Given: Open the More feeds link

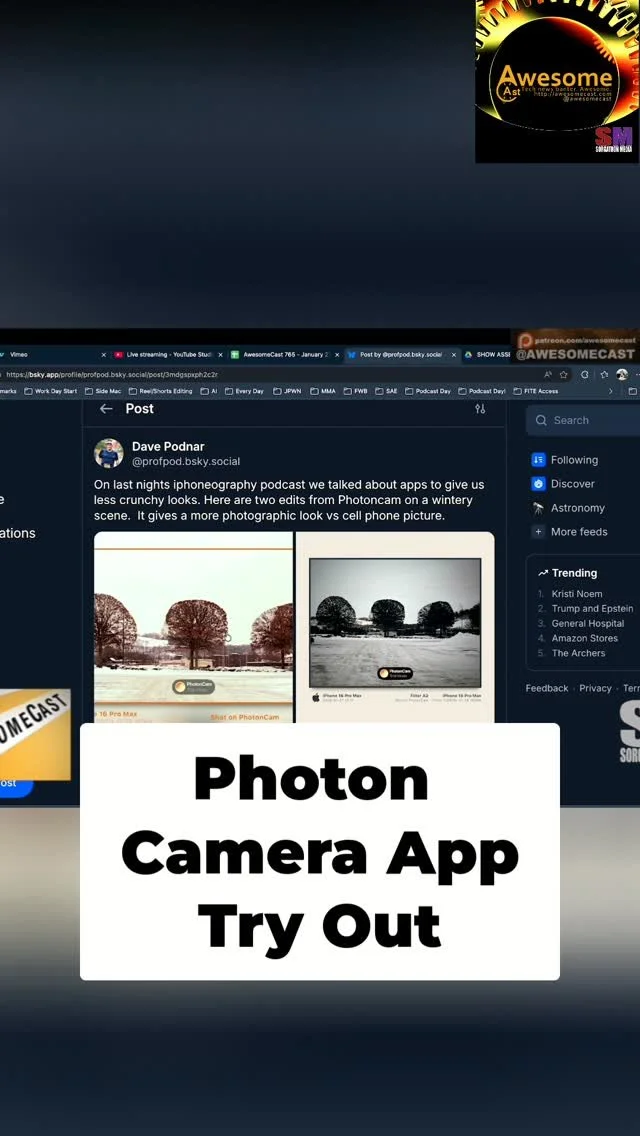Looking at the screenshot, I should click(x=579, y=532).
